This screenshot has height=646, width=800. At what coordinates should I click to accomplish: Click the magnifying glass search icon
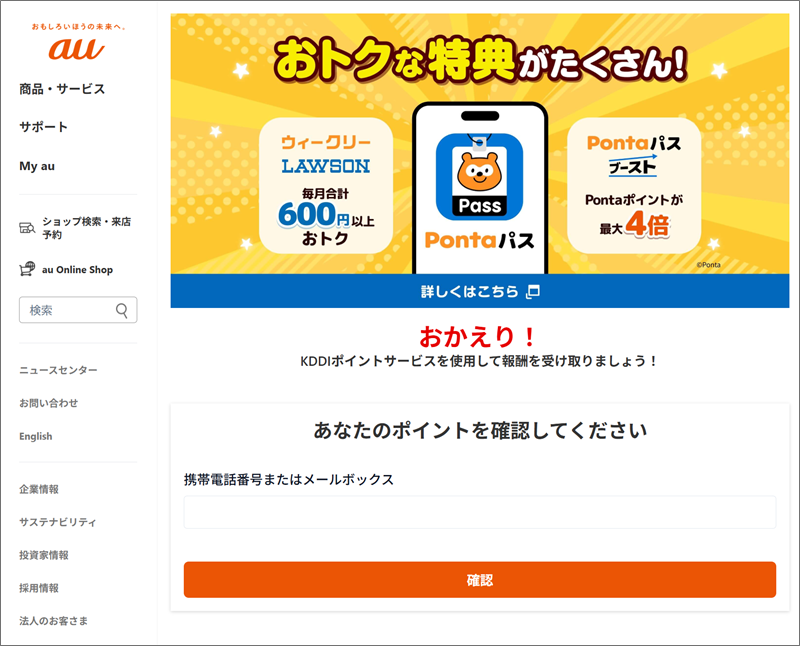[x=122, y=310]
